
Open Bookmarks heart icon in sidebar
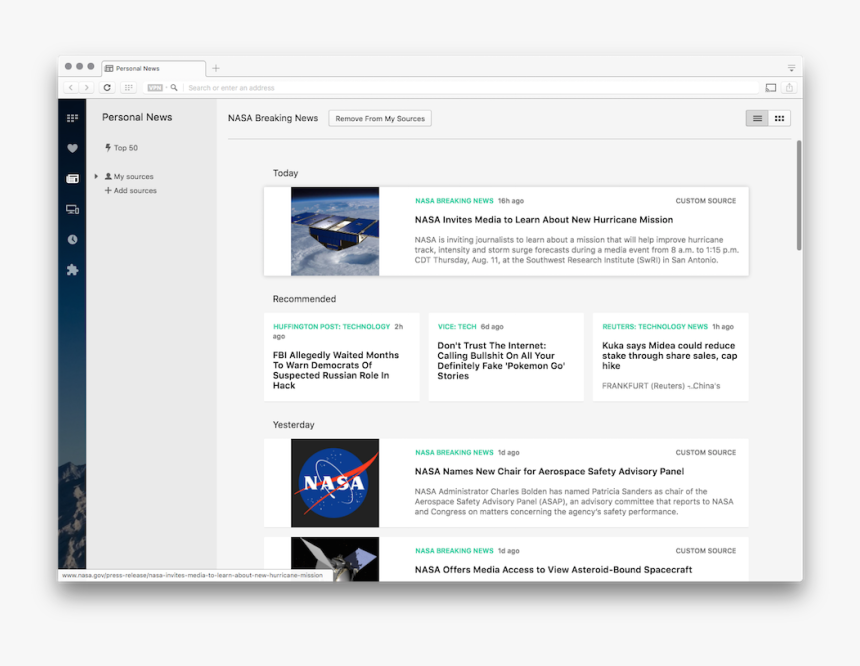click(72, 148)
